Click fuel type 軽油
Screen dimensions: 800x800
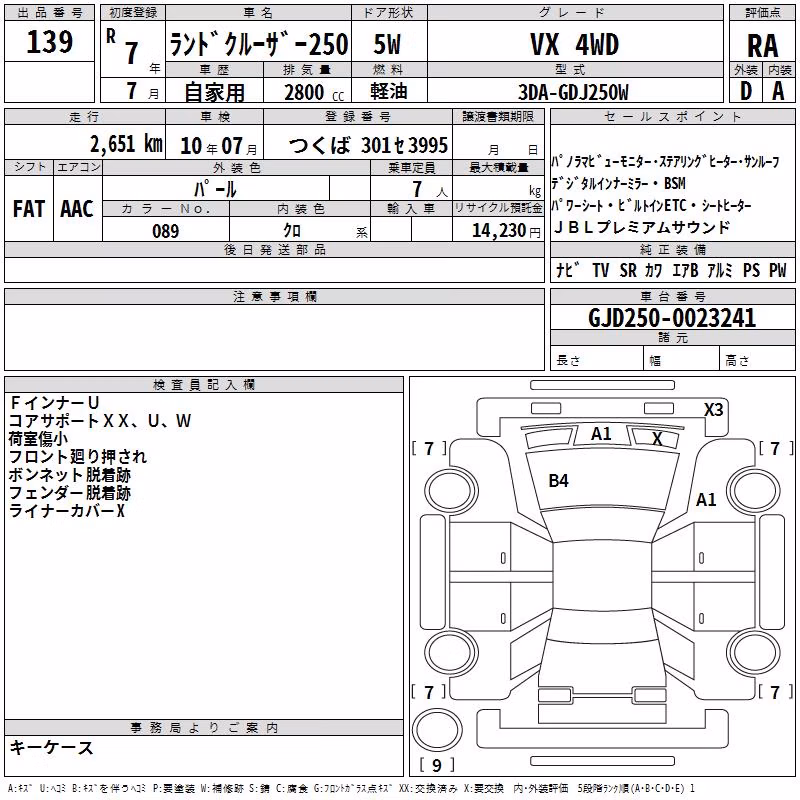[389, 91]
